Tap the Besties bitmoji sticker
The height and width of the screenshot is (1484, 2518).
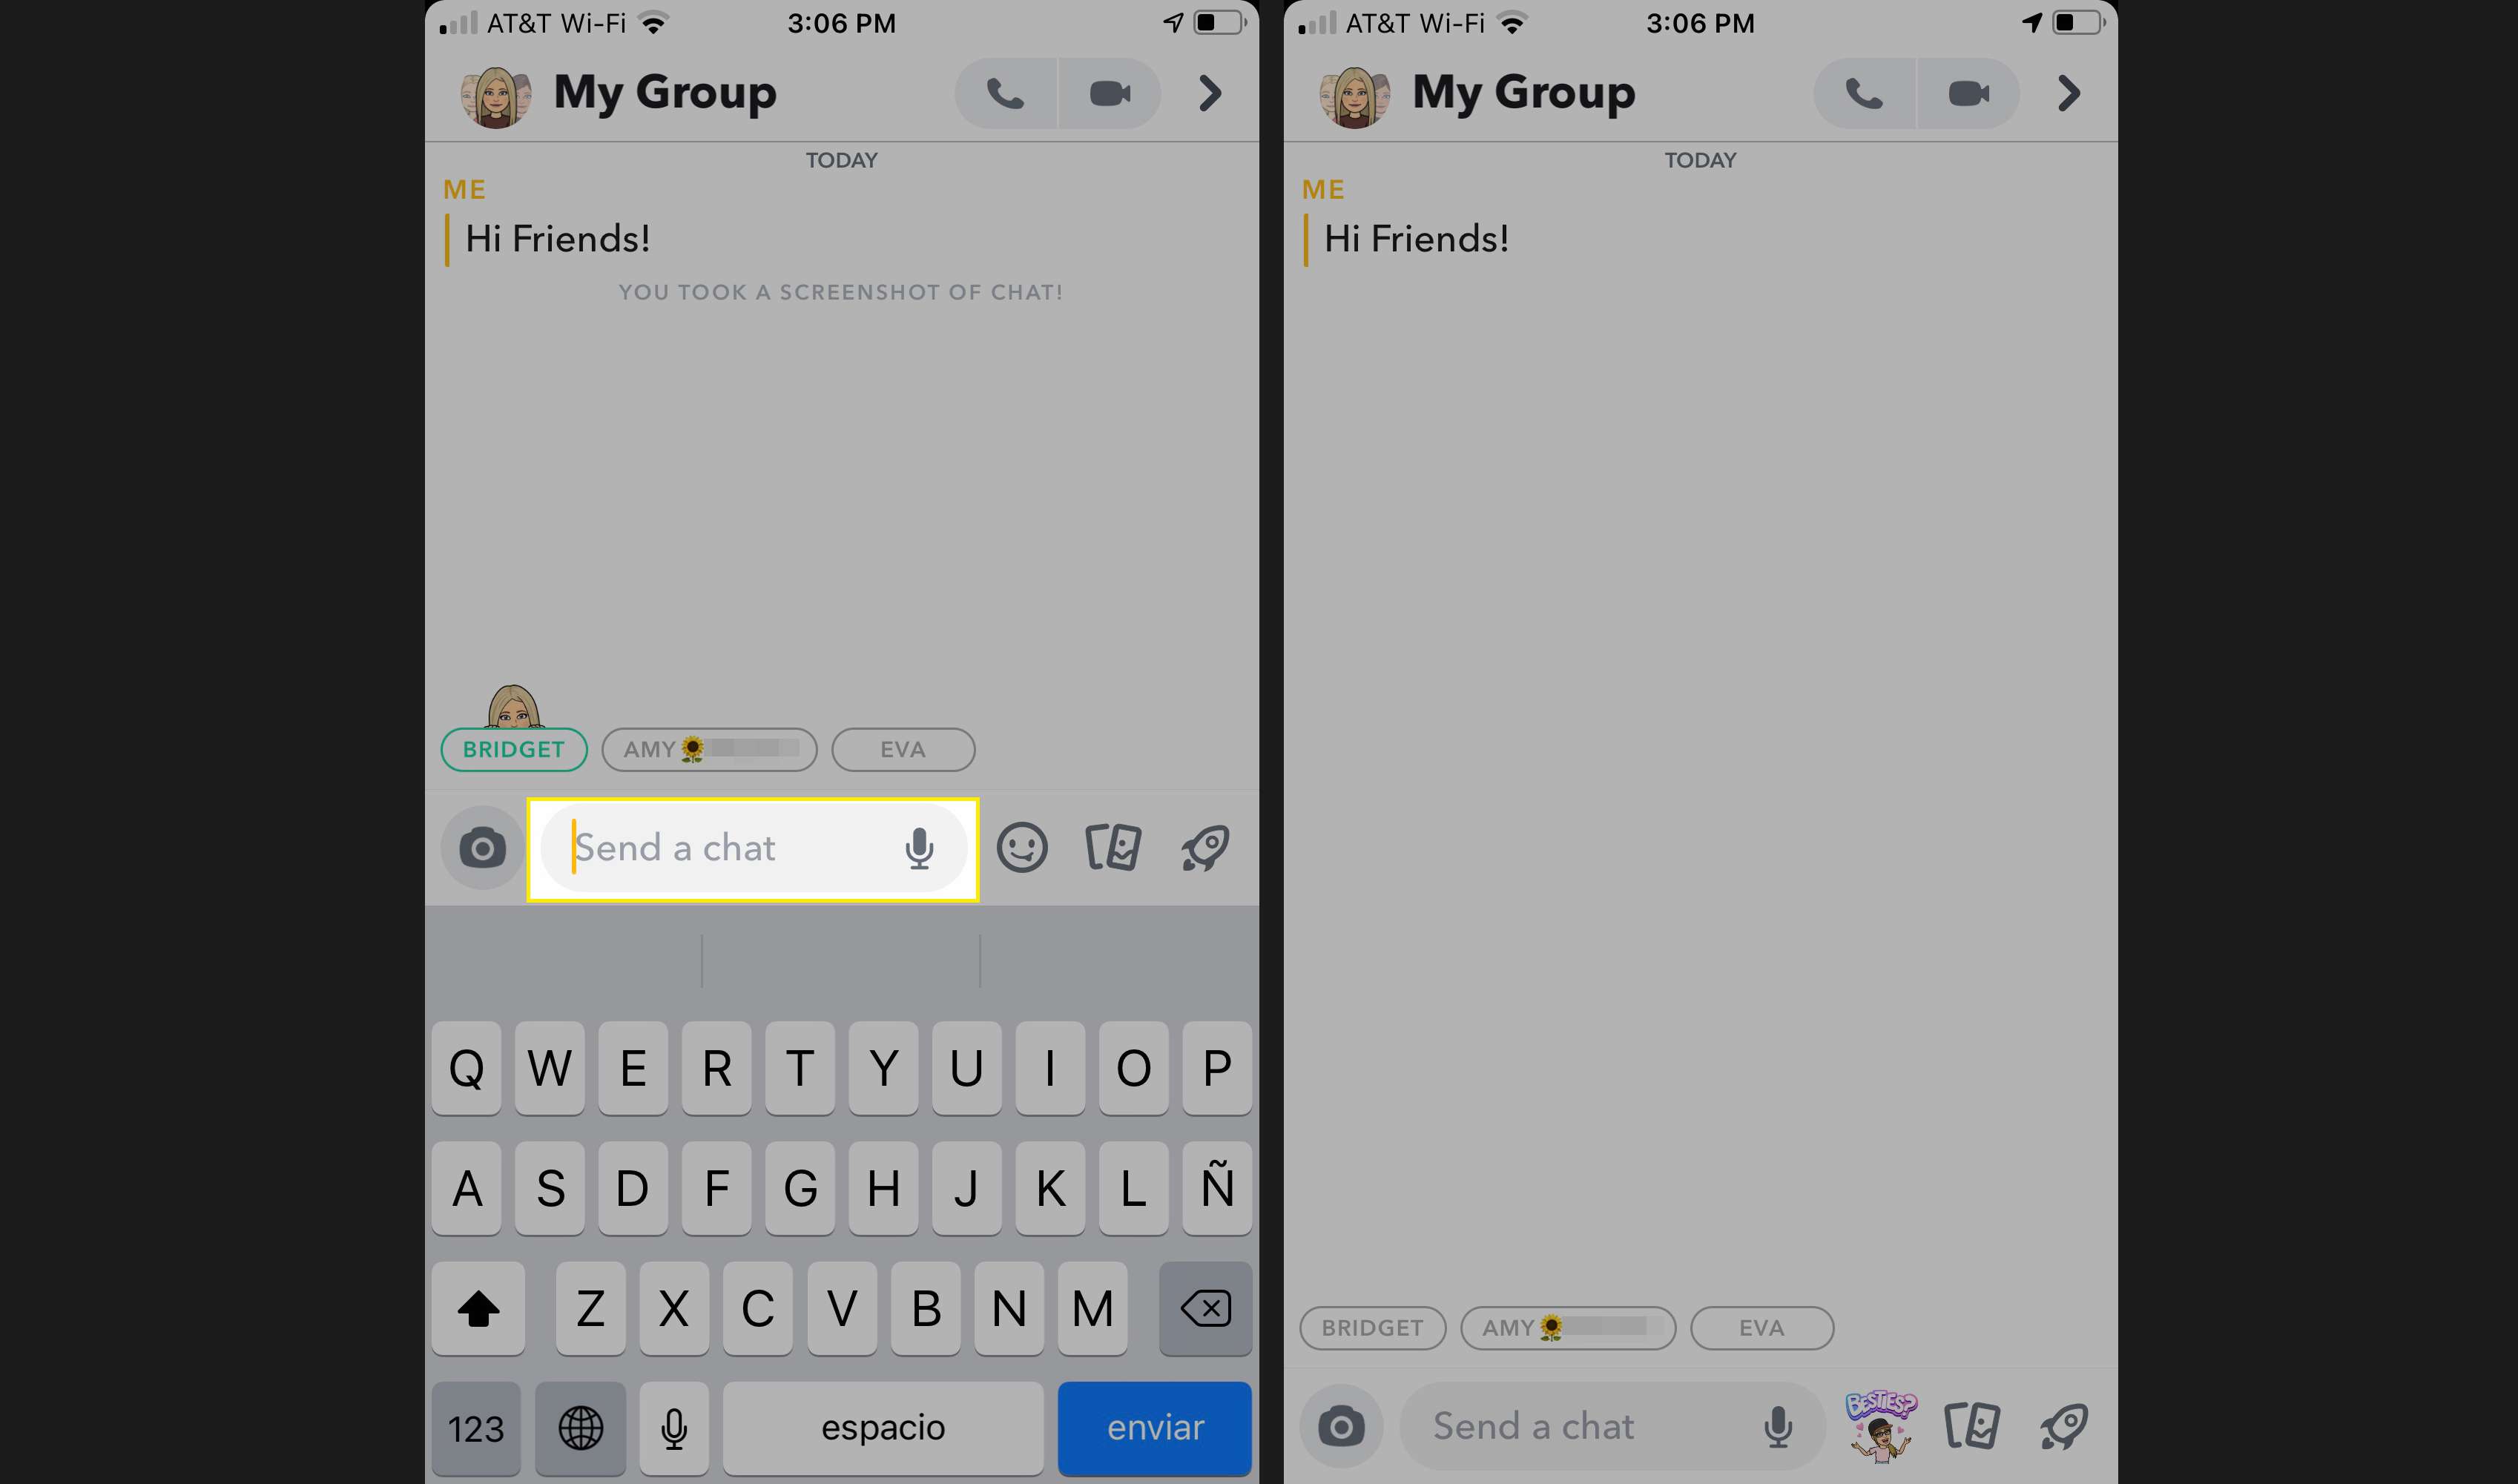1879,1428
